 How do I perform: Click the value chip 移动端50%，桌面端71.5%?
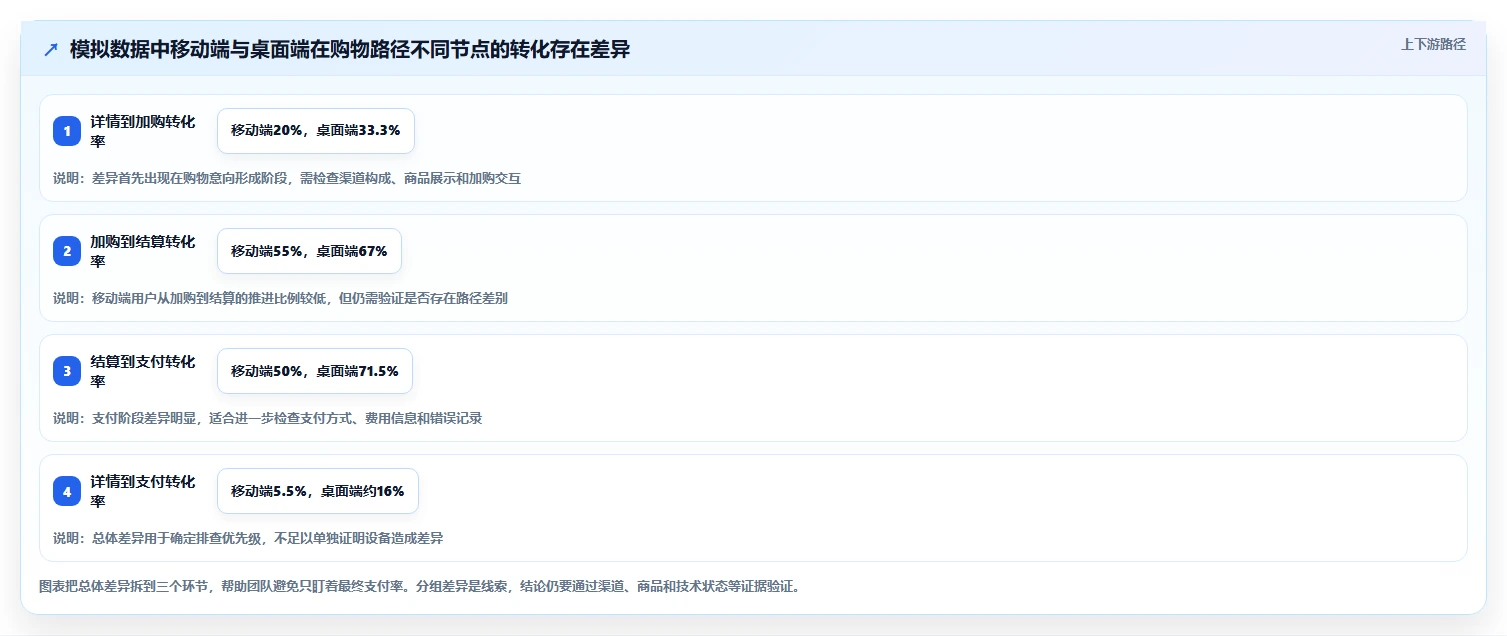[315, 371]
